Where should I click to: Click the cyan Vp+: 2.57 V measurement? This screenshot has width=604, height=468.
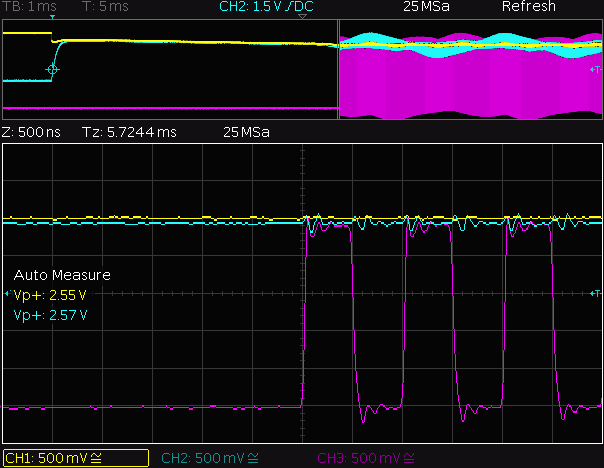pyautogui.click(x=50, y=315)
